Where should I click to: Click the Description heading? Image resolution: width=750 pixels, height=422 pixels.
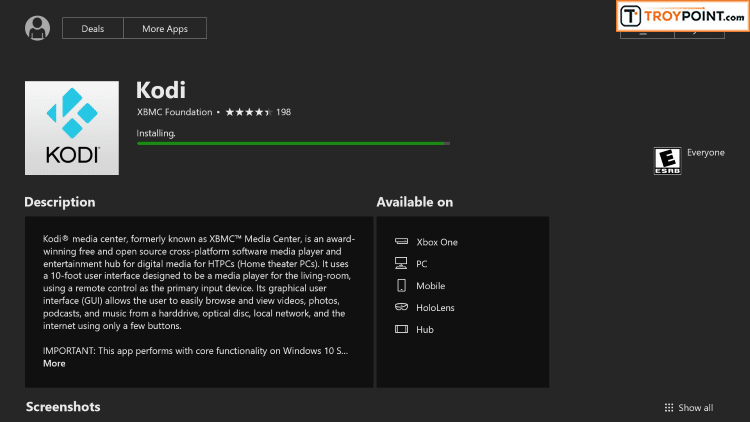(60, 202)
